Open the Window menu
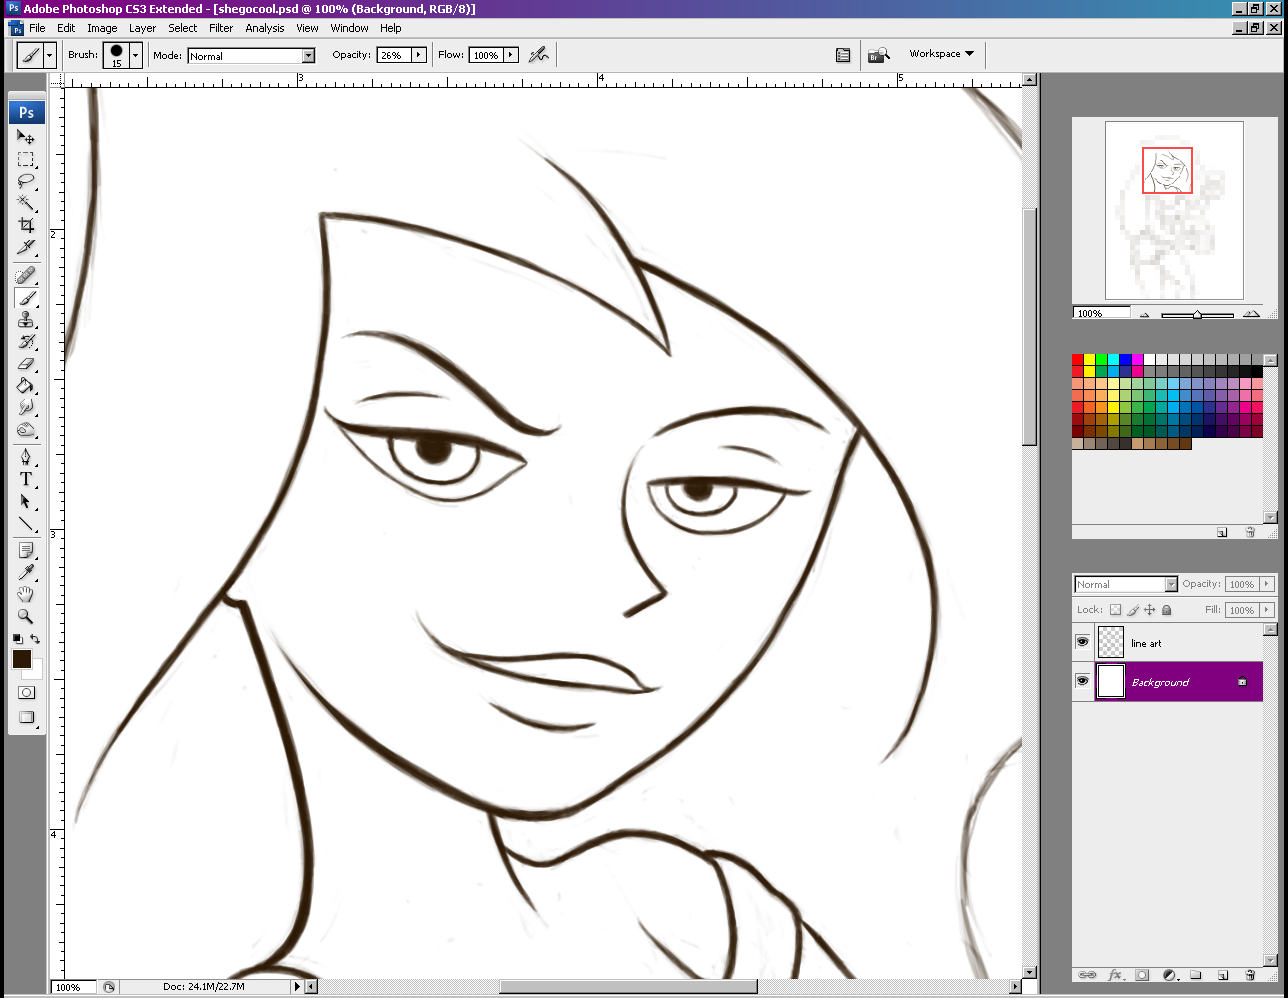The width and height of the screenshot is (1288, 998). point(349,28)
